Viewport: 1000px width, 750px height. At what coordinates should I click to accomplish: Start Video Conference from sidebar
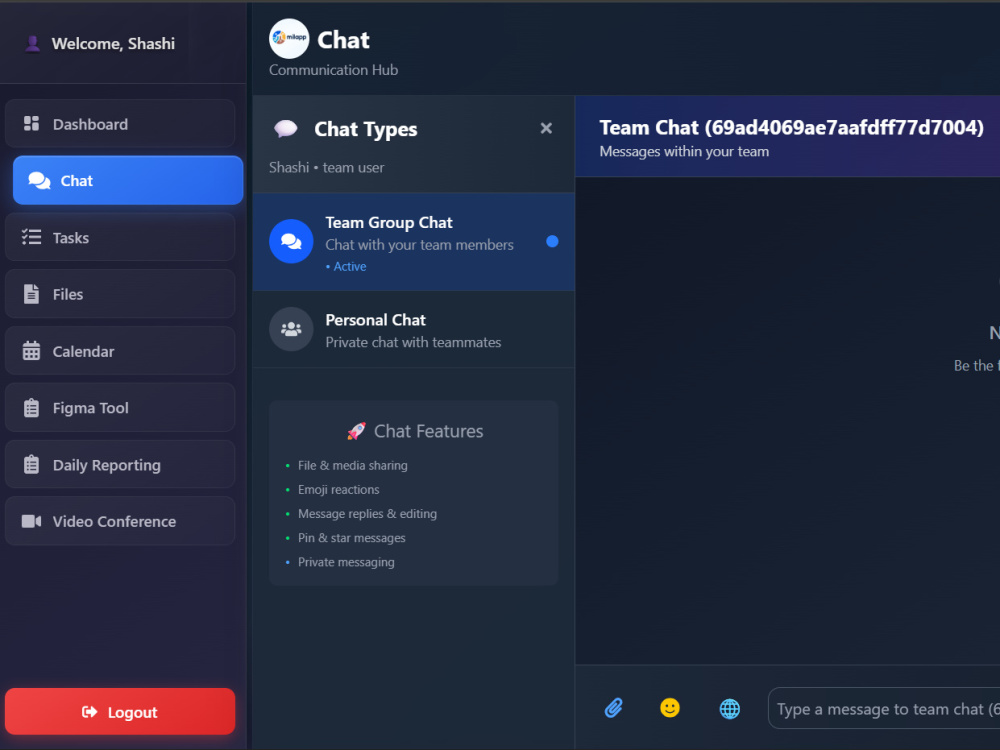(120, 521)
